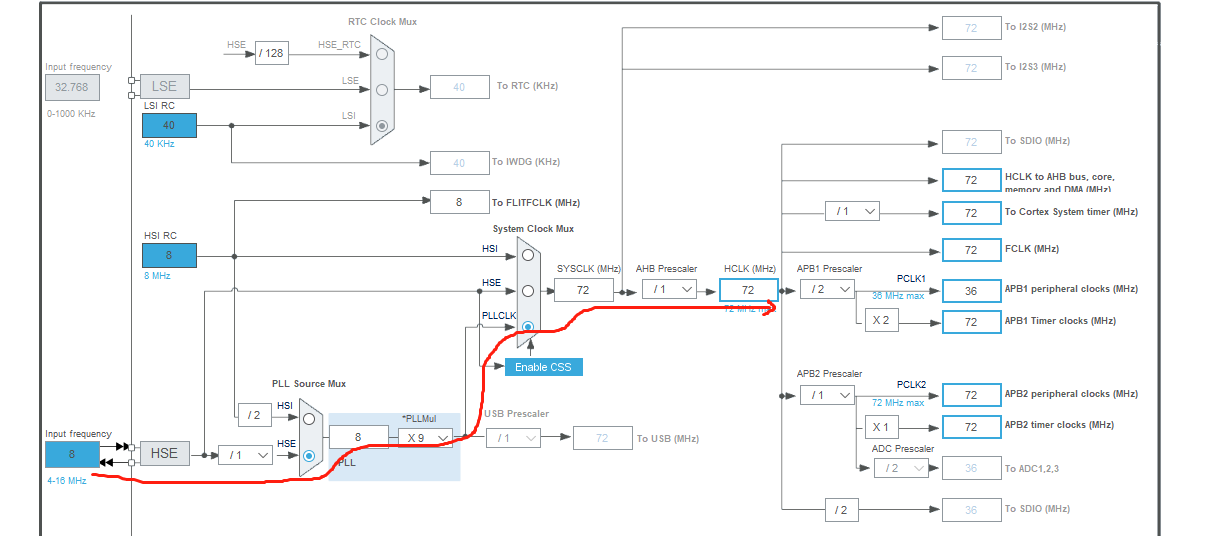Open the AHB Prescaler dropdown
The height and width of the screenshot is (536, 1206).
[x=670, y=289]
